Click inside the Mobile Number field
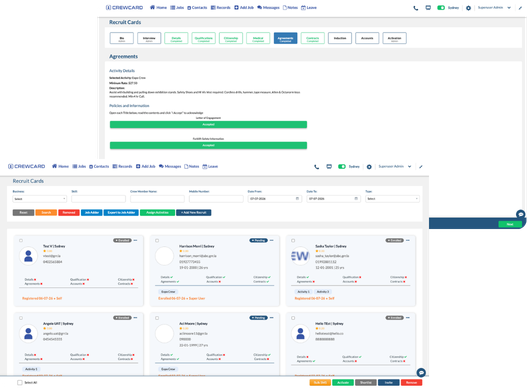The width and height of the screenshot is (527, 388). tap(216, 199)
